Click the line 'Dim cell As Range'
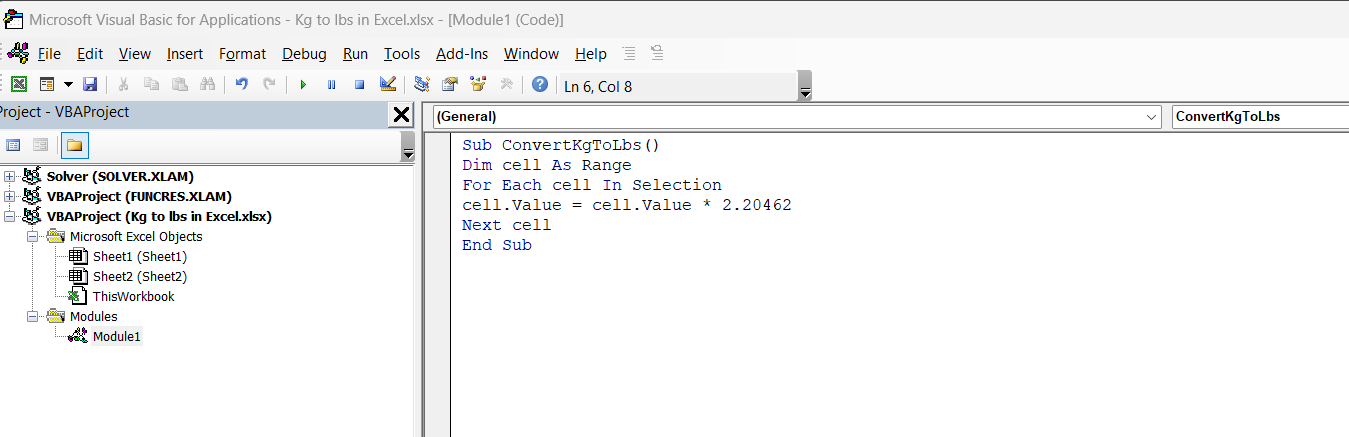Image resolution: width=1349 pixels, height=437 pixels. 547,165
